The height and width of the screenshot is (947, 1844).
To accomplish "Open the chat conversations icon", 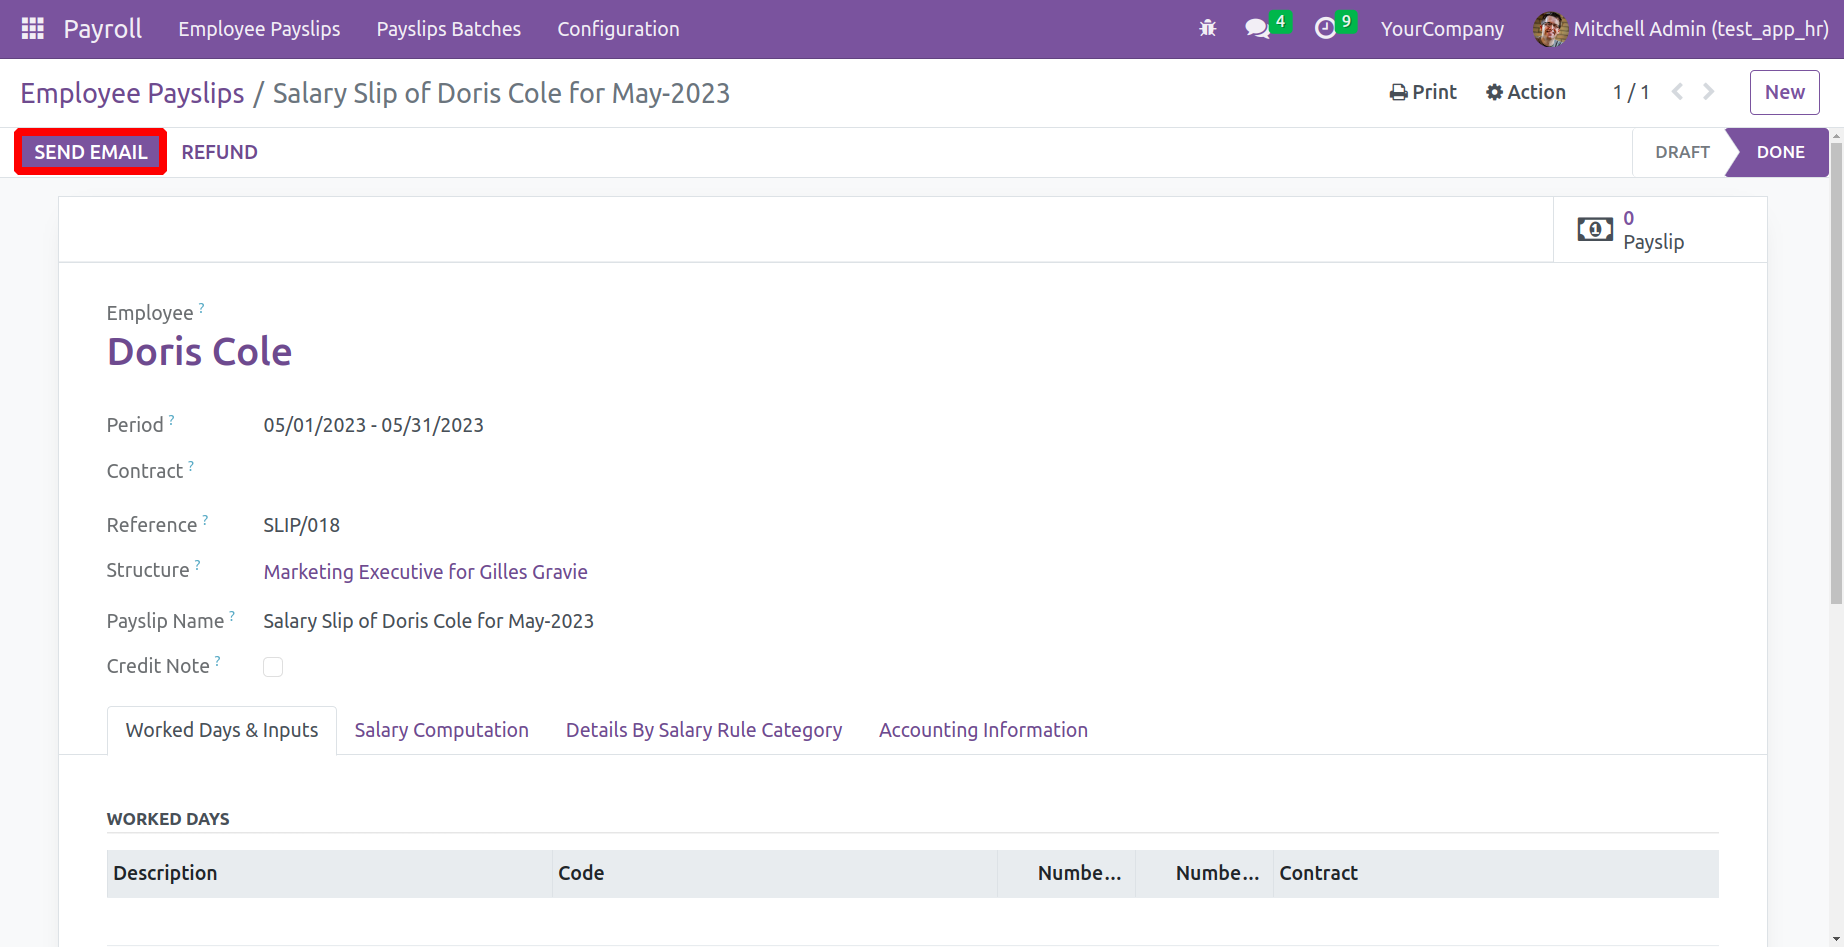I will pyautogui.click(x=1257, y=29).
